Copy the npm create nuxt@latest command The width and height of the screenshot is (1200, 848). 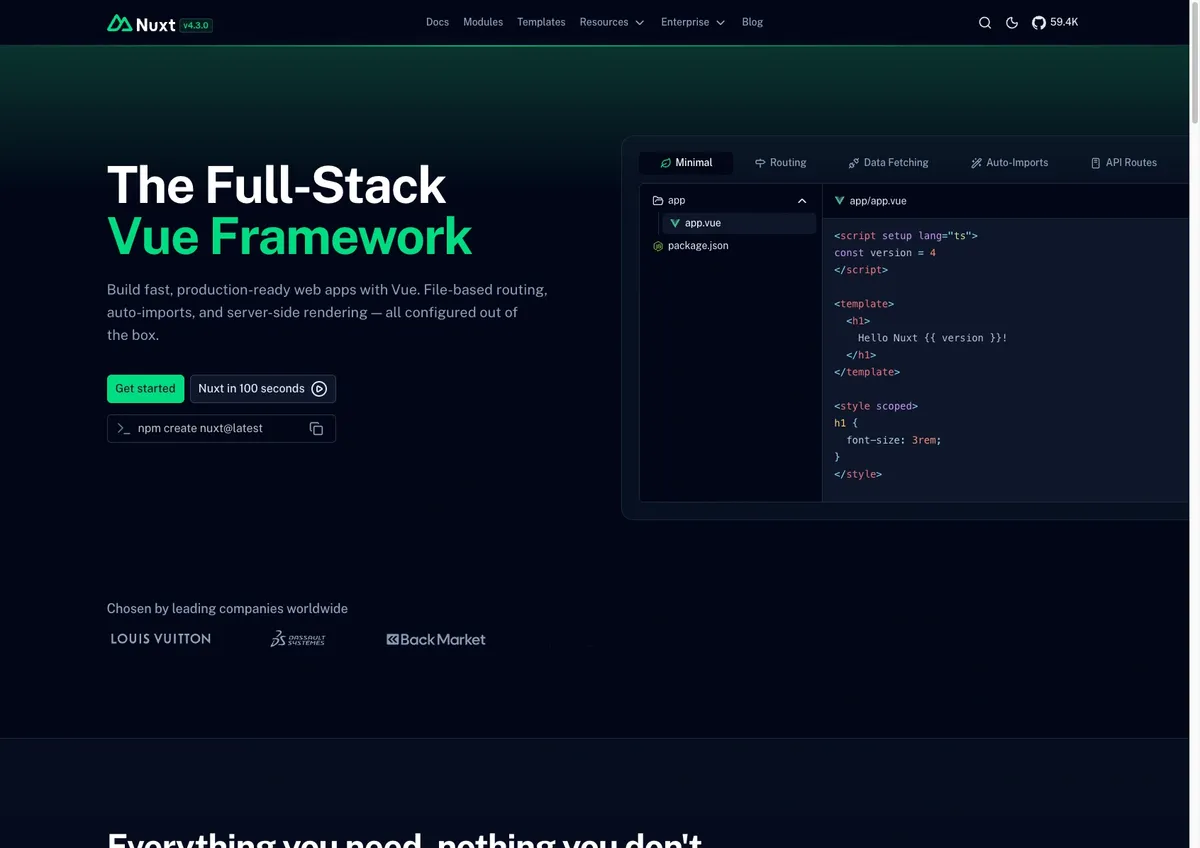click(316, 429)
